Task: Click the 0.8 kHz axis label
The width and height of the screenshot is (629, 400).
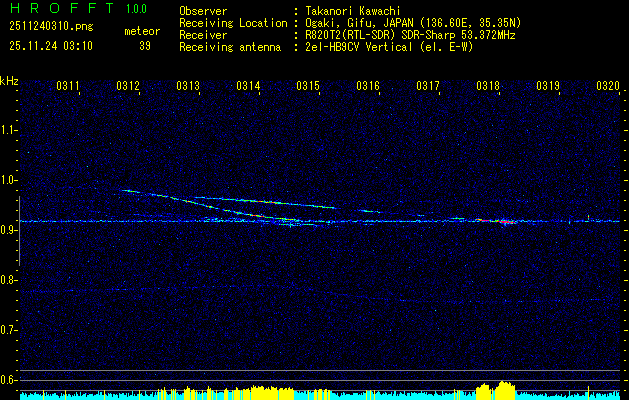Action: coord(8,280)
